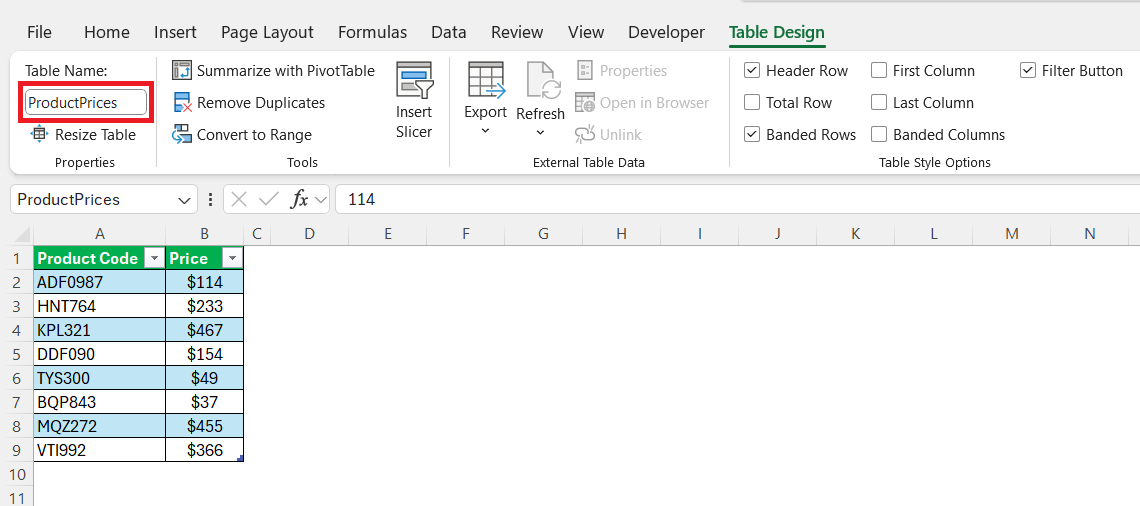Image resolution: width=1140 pixels, height=506 pixels.
Task: Click the Properties icon under External Table Data
Action: coord(585,71)
